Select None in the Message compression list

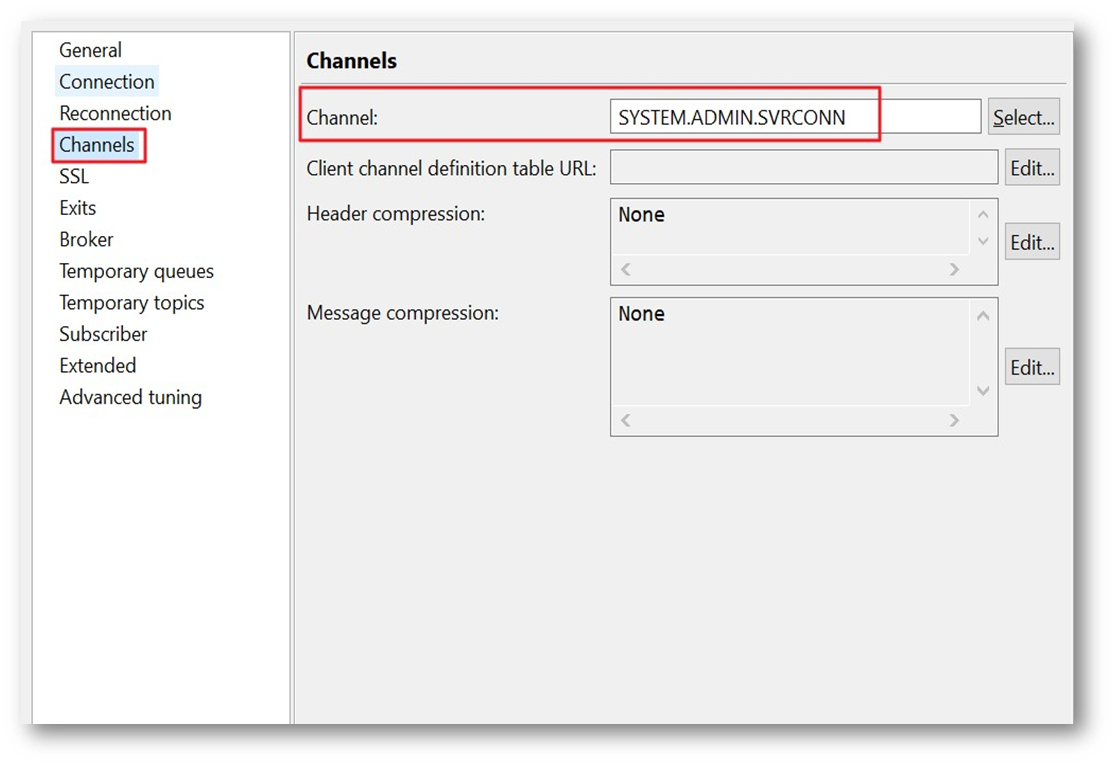(x=642, y=314)
